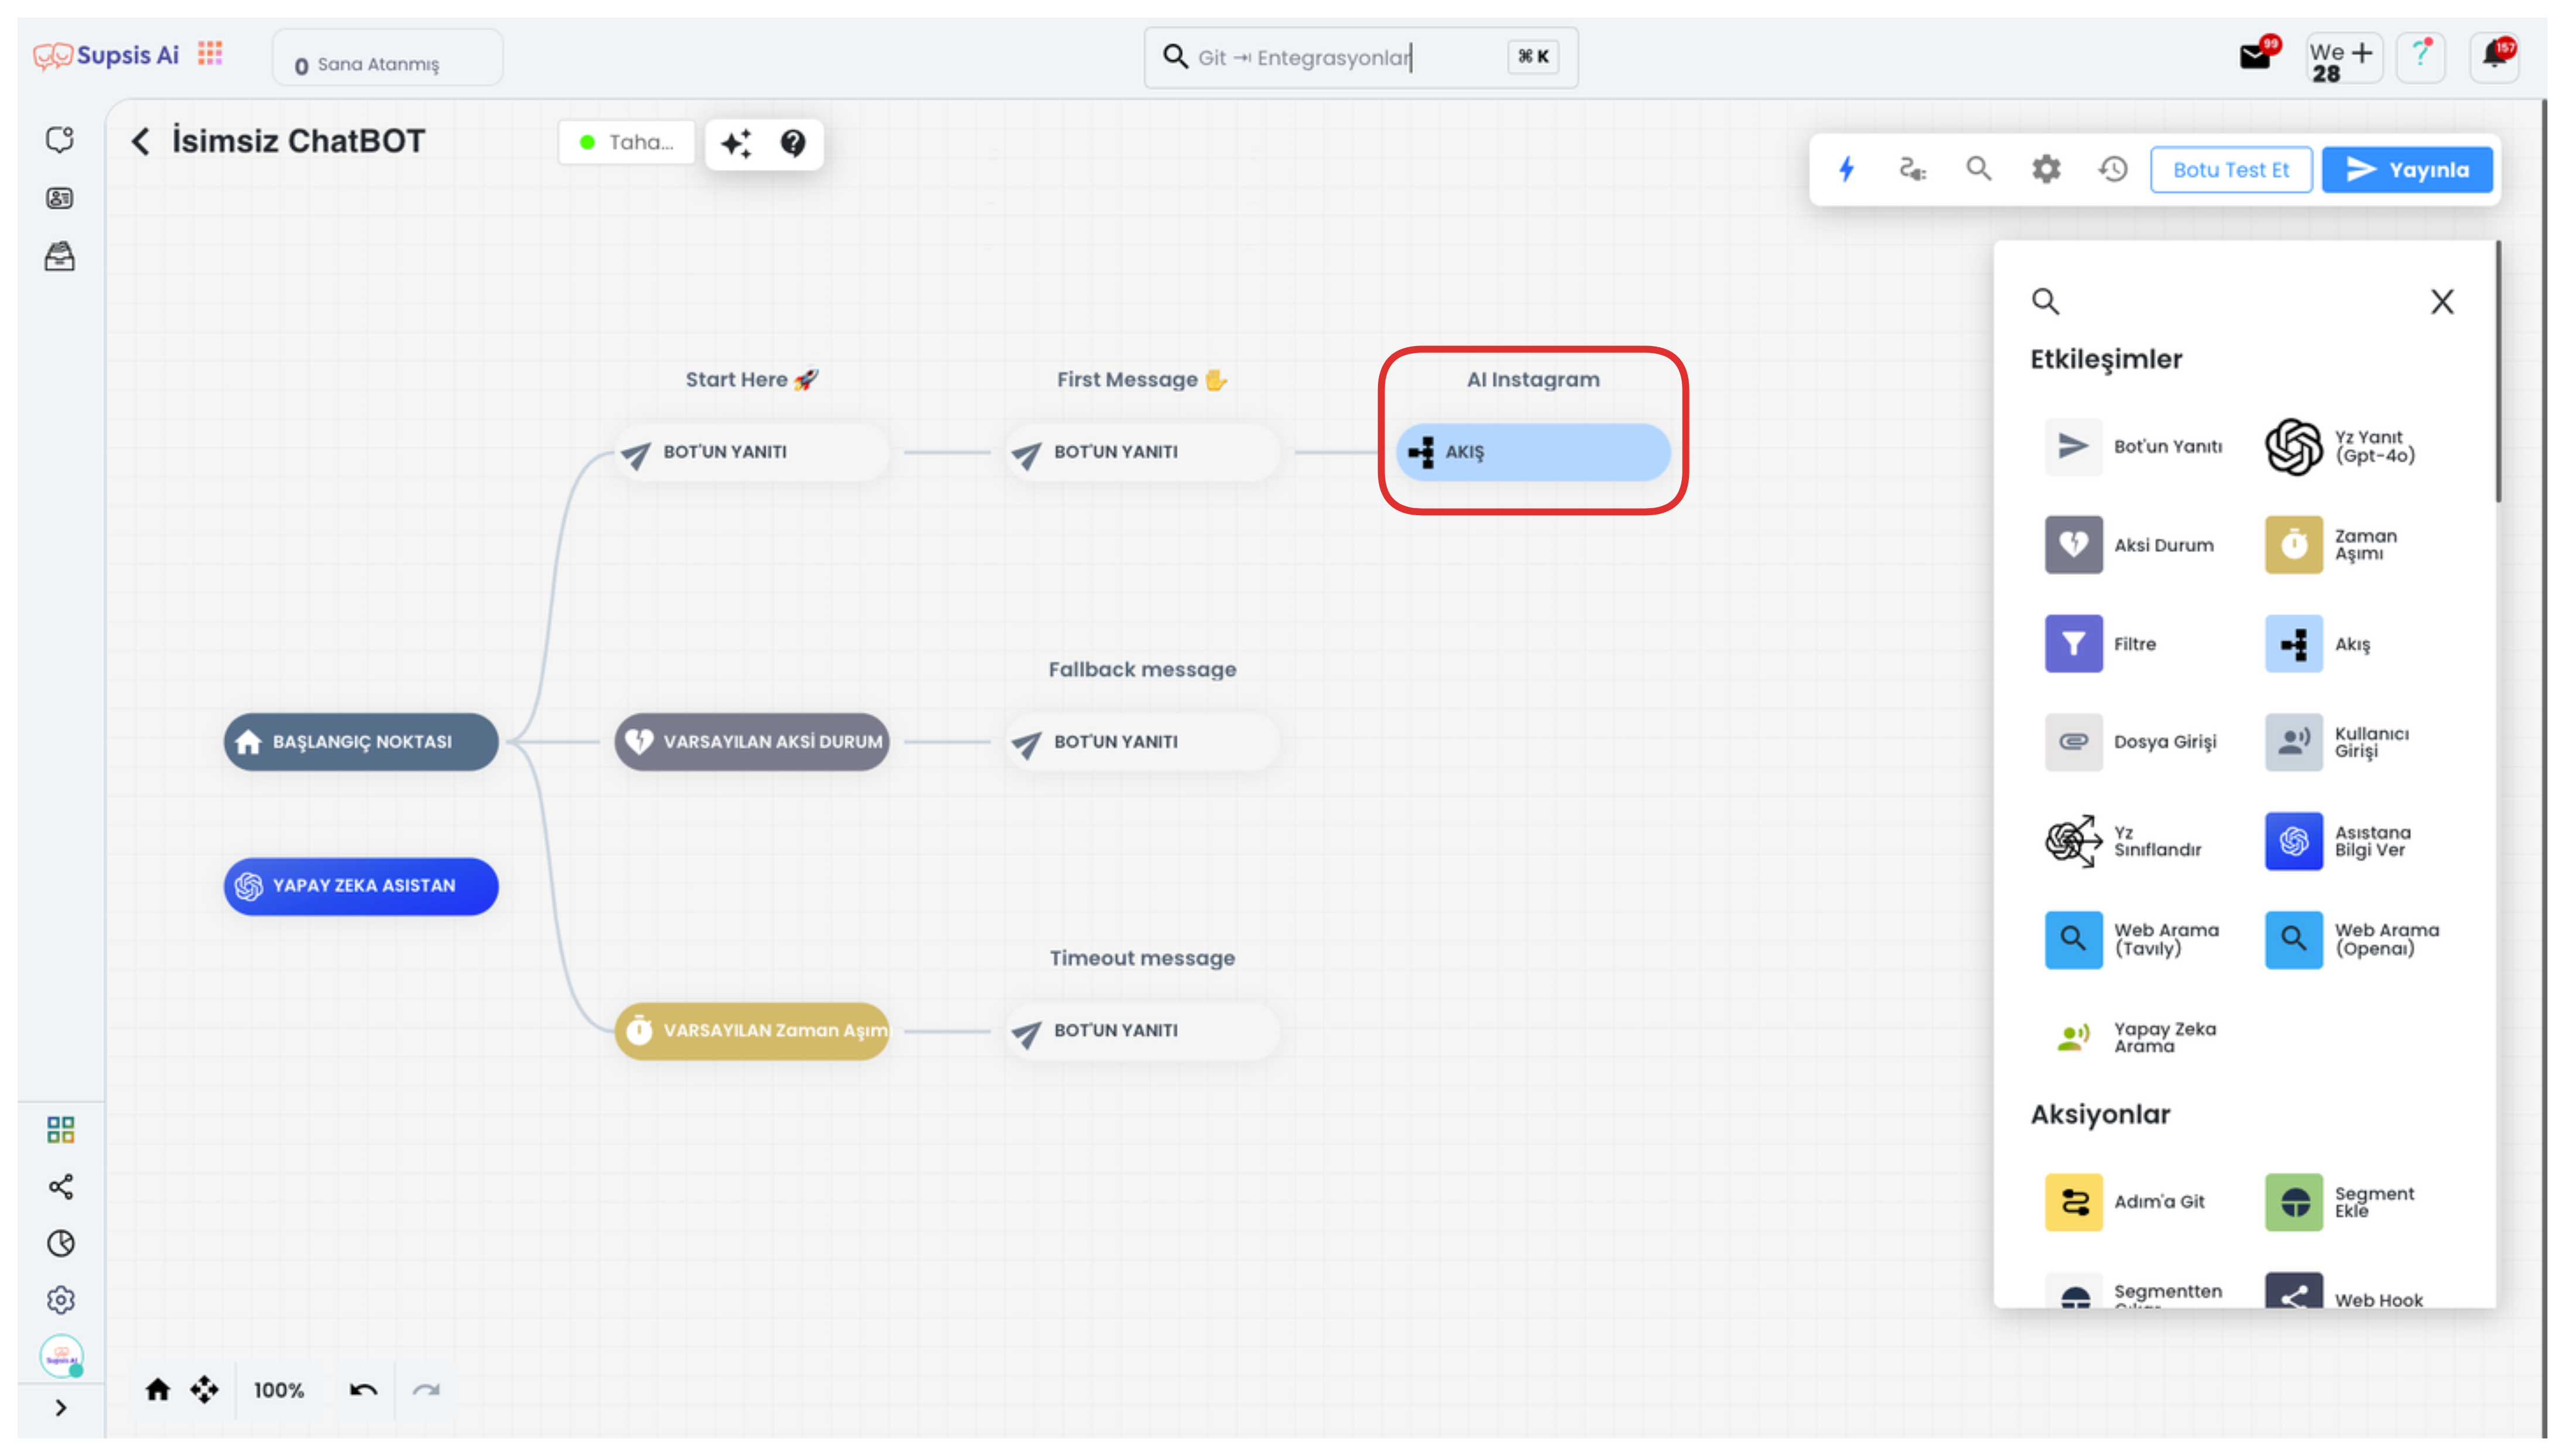Undo the last canvas action
This screenshot has width=2565, height=1456.
(x=363, y=1390)
